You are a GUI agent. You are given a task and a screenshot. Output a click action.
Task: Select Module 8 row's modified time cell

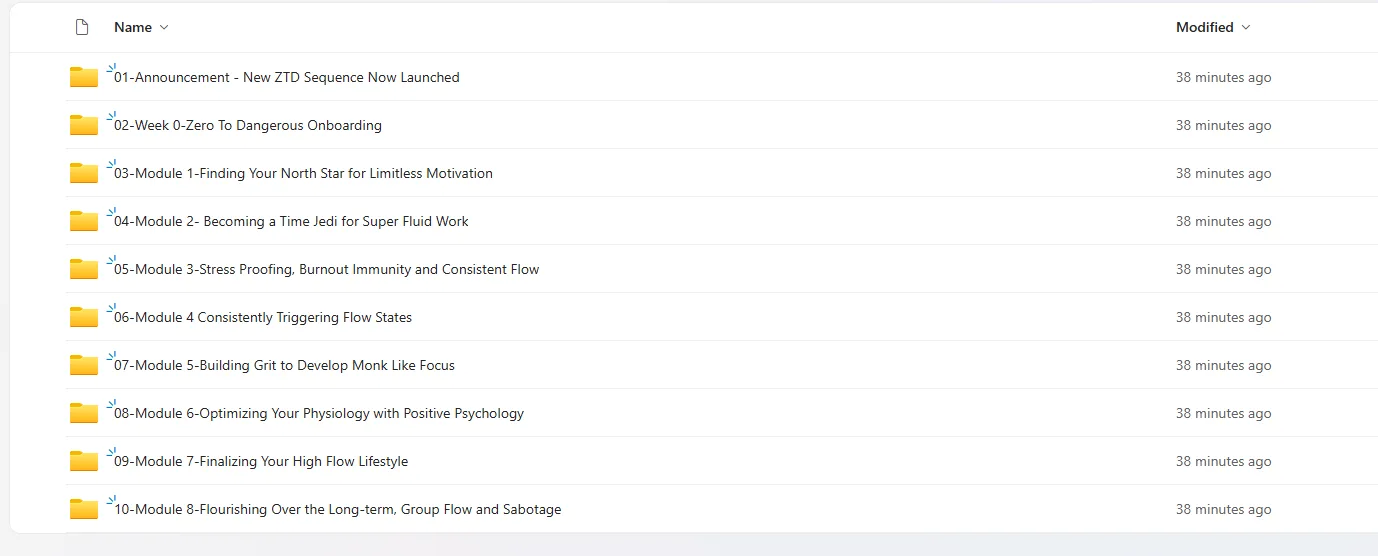(x=1223, y=509)
